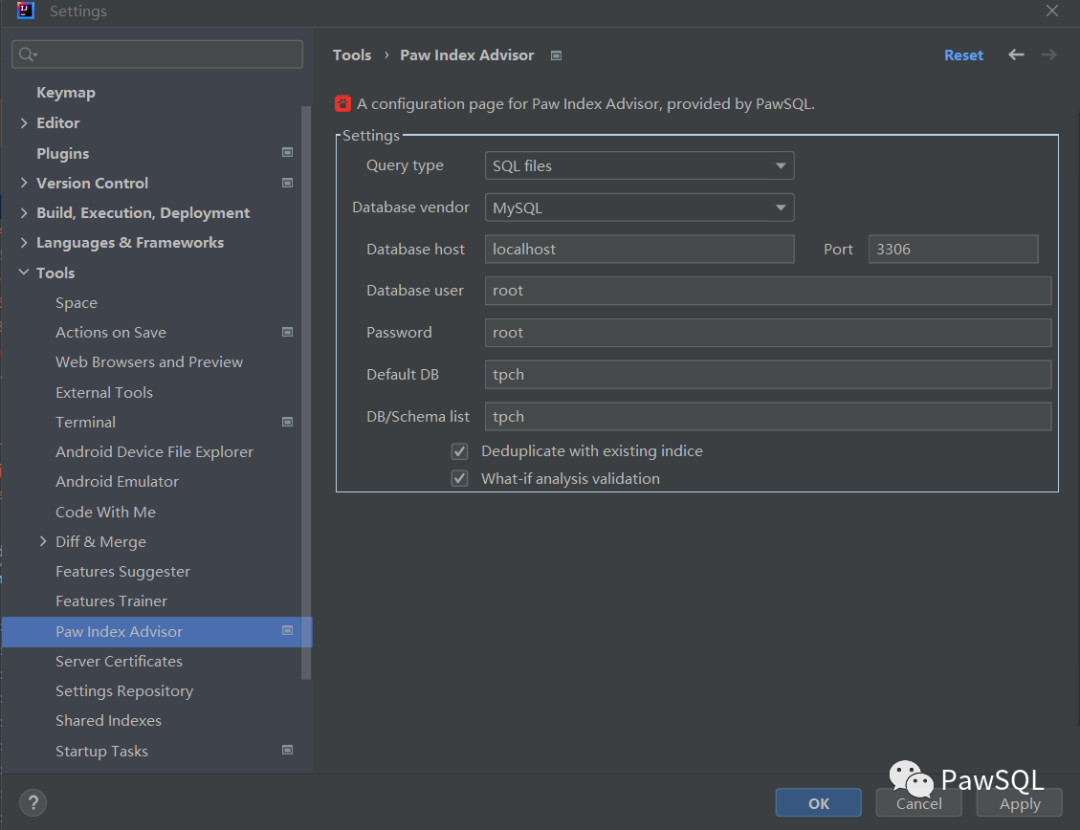Open Features Trainer settings
Image resolution: width=1080 pixels, height=830 pixels.
point(112,601)
